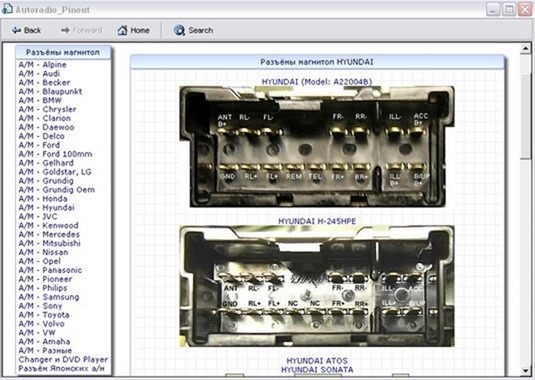The image size is (535, 380).
Task: Click the HYUNDAI A22004B connector image
Action: [317, 146]
